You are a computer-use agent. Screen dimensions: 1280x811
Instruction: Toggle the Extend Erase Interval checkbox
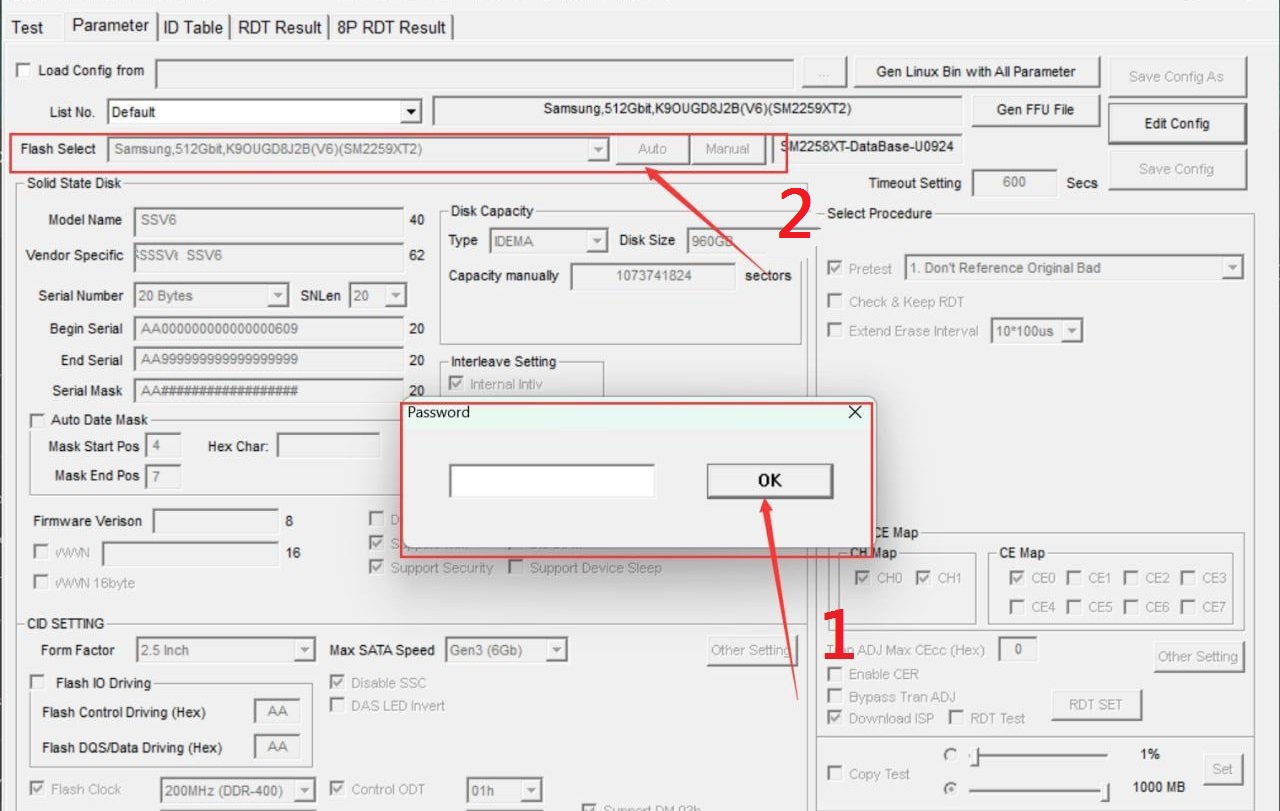[834, 331]
